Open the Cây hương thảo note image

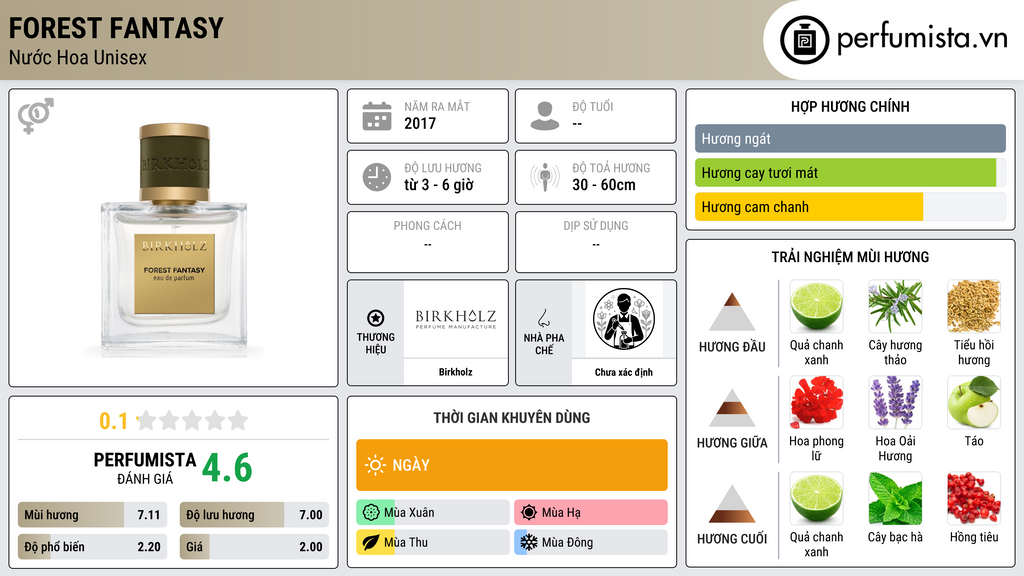895,306
